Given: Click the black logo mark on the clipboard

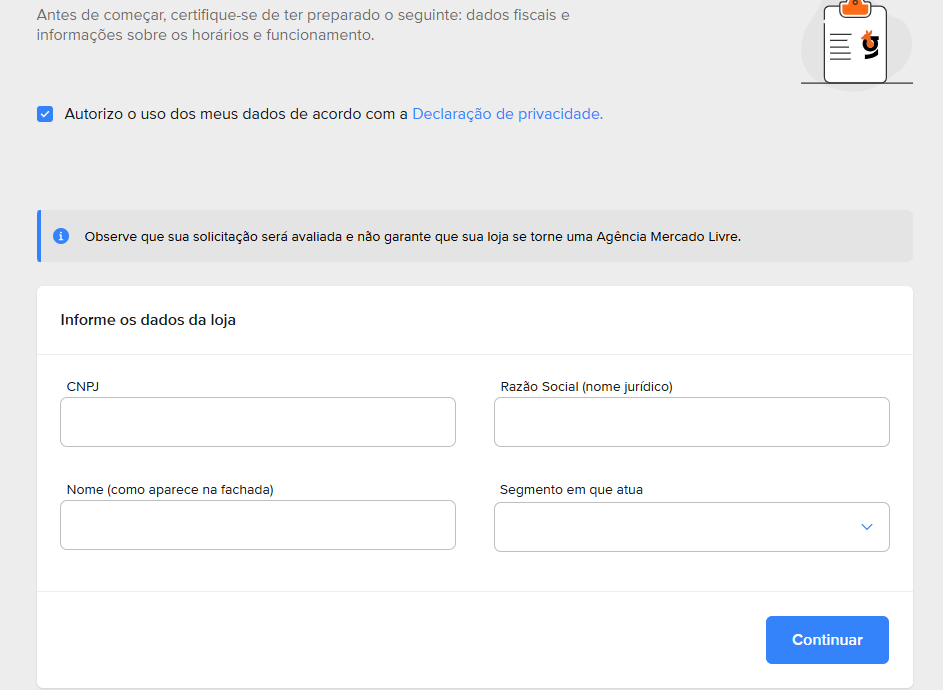Looking at the screenshot, I should [870, 46].
